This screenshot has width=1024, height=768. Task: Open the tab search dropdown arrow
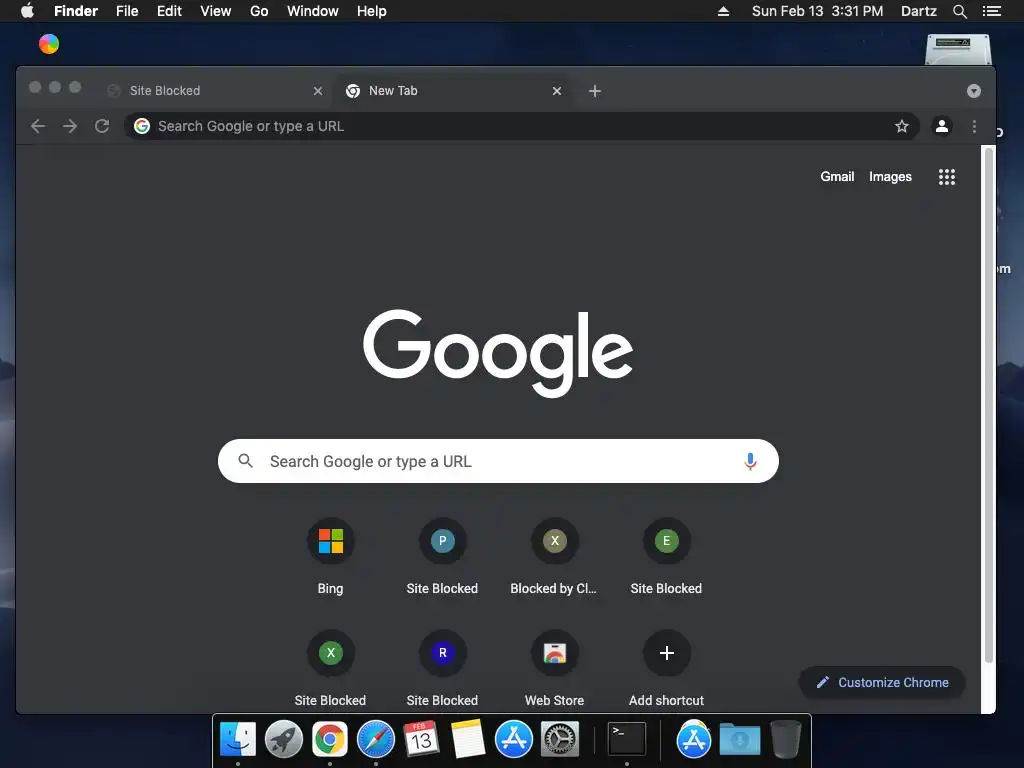point(973,91)
